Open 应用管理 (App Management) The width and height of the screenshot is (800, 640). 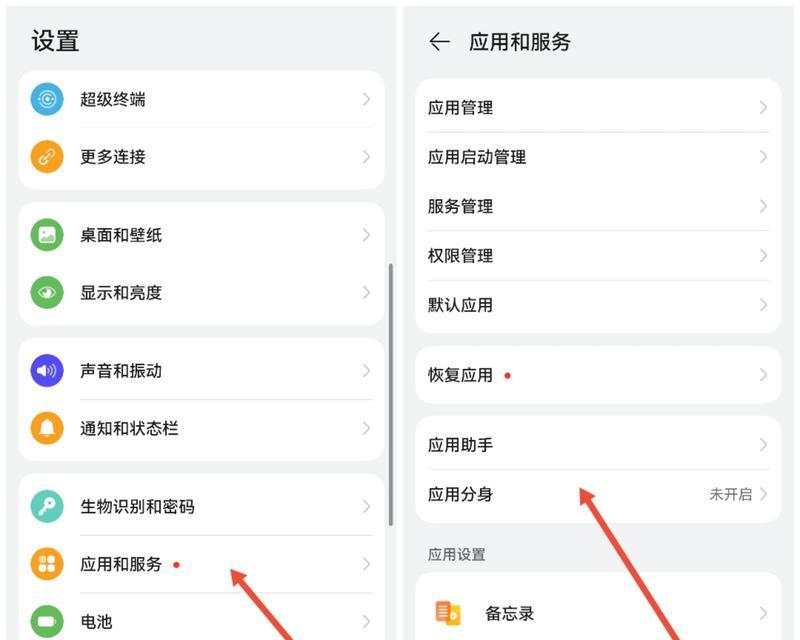coord(460,108)
